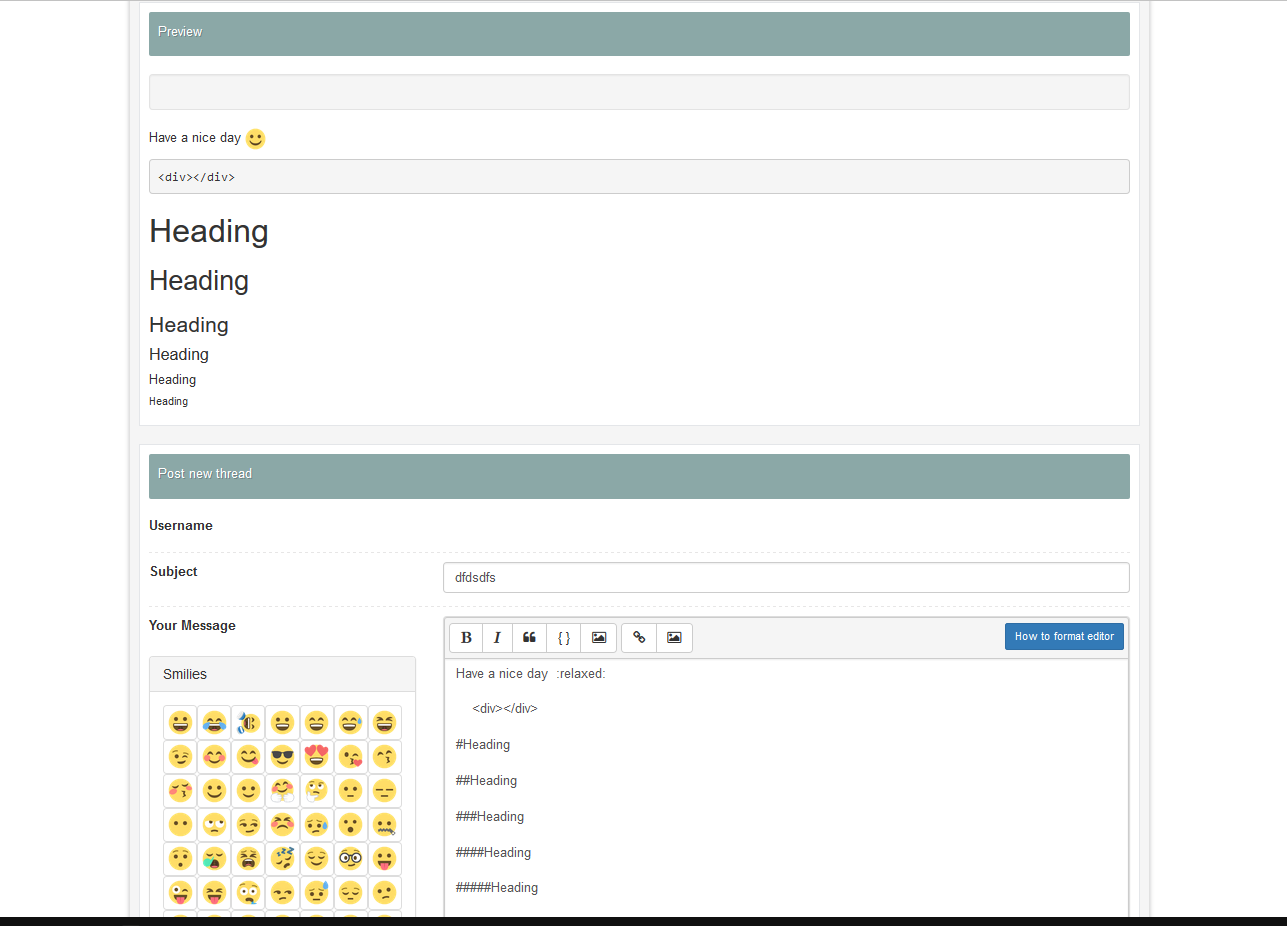Insert the sunglasses smiley
This screenshot has width=1287, height=926.
pyautogui.click(x=283, y=757)
